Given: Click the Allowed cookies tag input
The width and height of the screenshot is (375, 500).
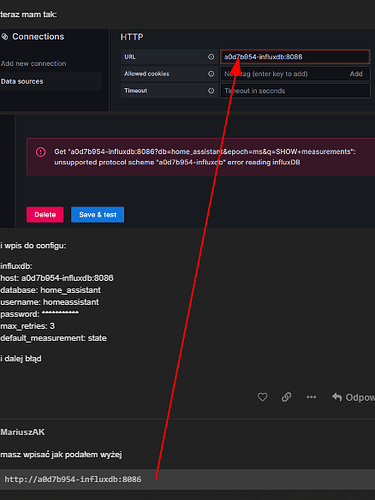Looking at the screenshot, I should click(283, 74).
